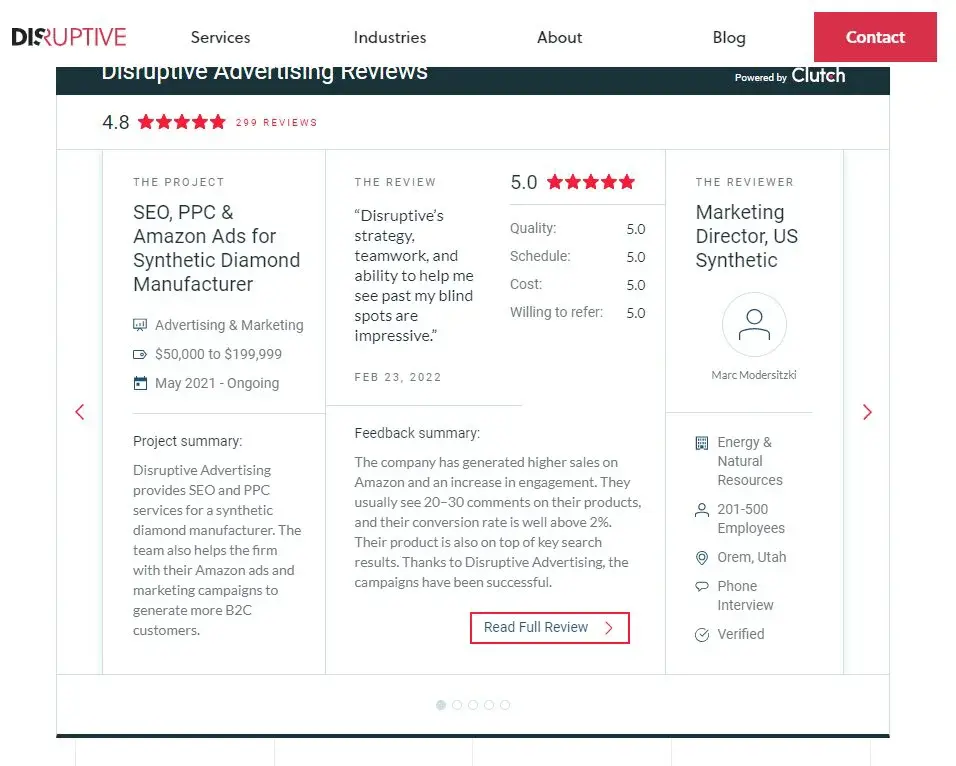This screenshot has height=766, width=956.
Task: Select the third carousel dot
Action: [x=473, y=705]
